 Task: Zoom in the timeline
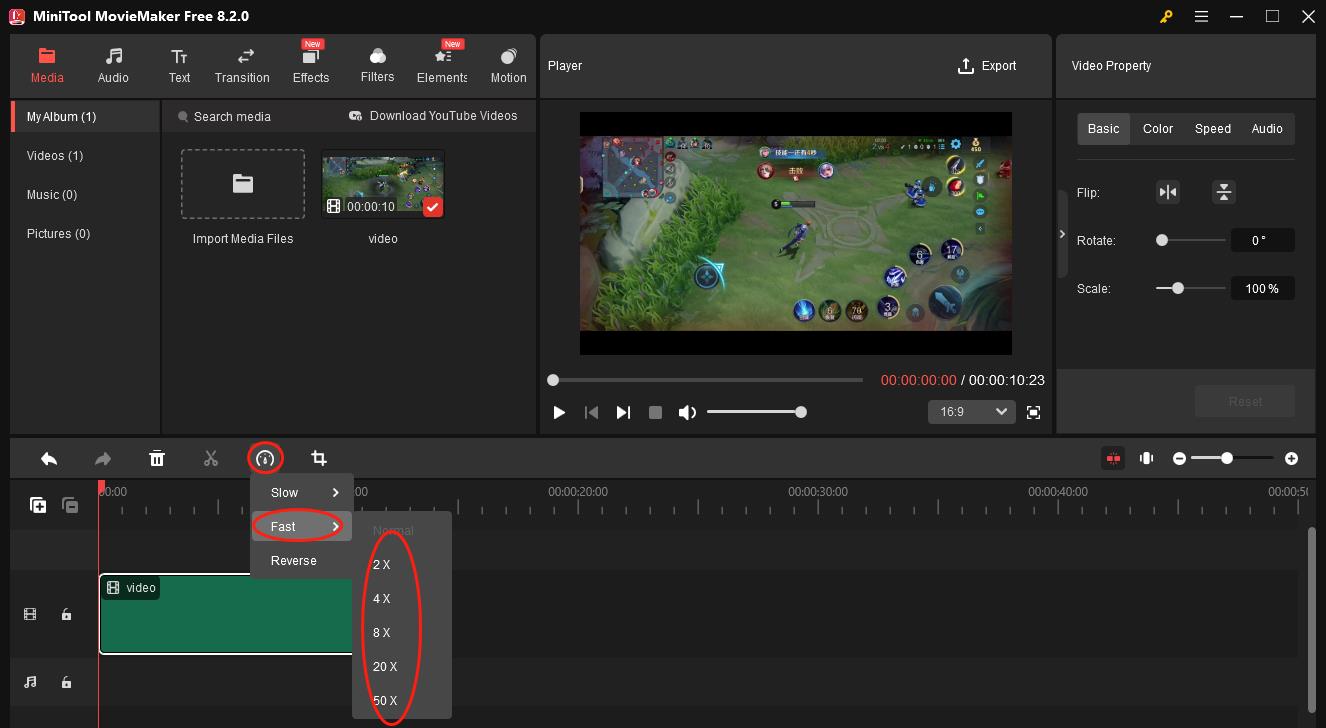(x=1292, y=458)
